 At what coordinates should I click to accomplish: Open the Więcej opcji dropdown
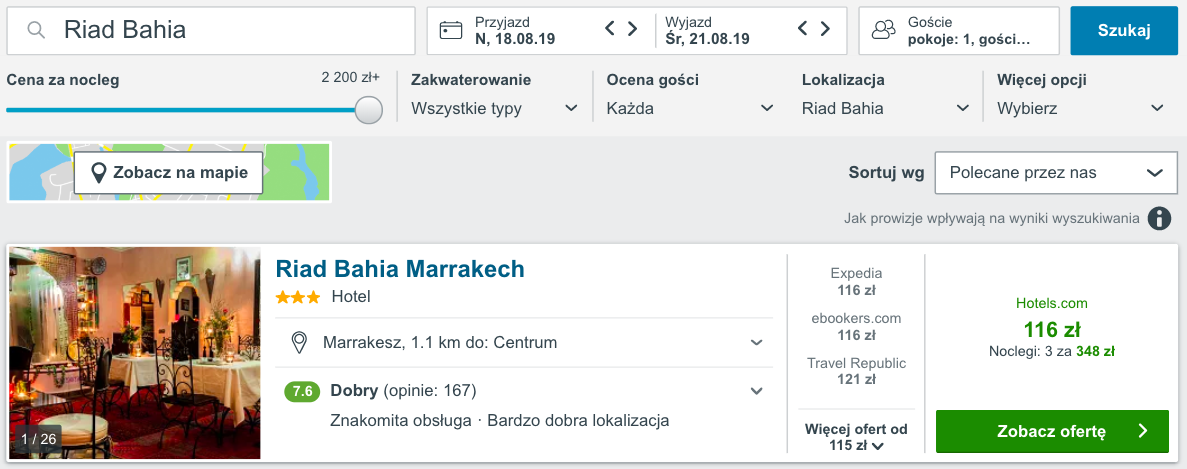click(1081, 108)
